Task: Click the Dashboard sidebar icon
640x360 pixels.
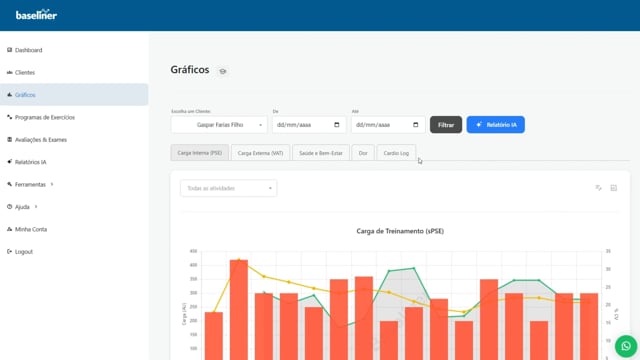Action: pos(9,50)
